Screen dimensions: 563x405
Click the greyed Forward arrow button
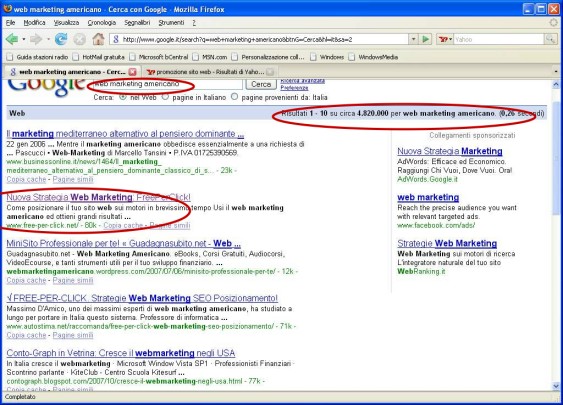36,39
